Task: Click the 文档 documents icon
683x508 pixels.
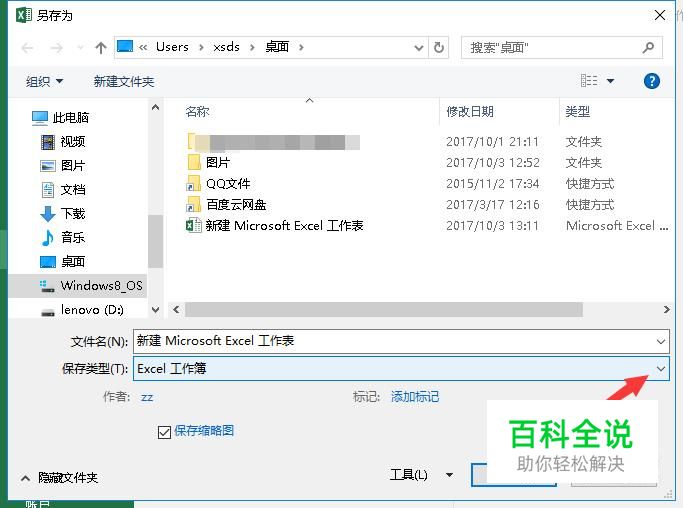Action: [x=47, y=190]
